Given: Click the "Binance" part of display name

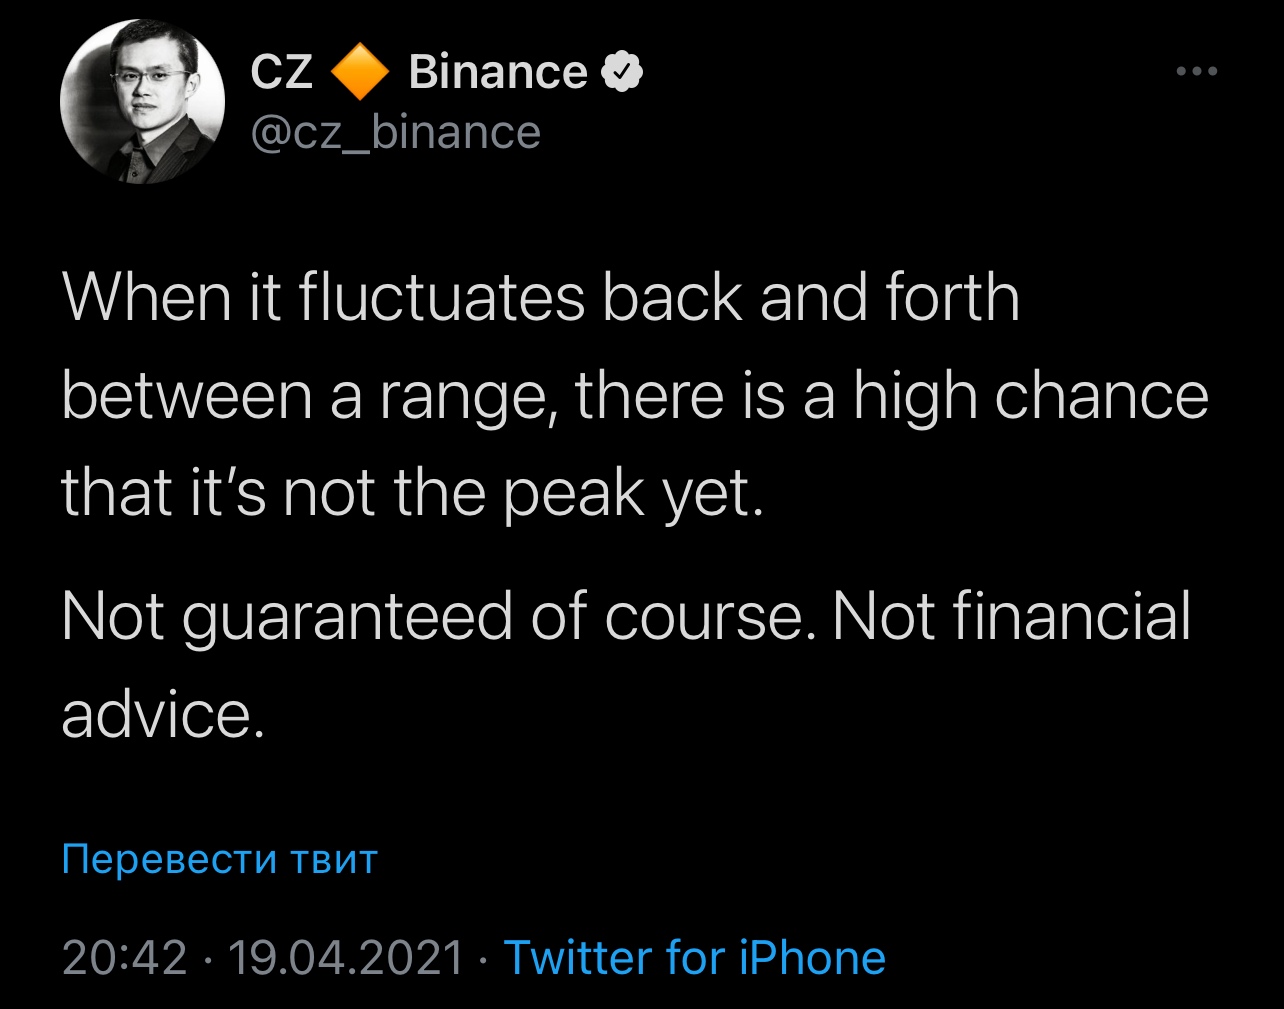Looking at the screenshot, I should (x=497, y=72).
